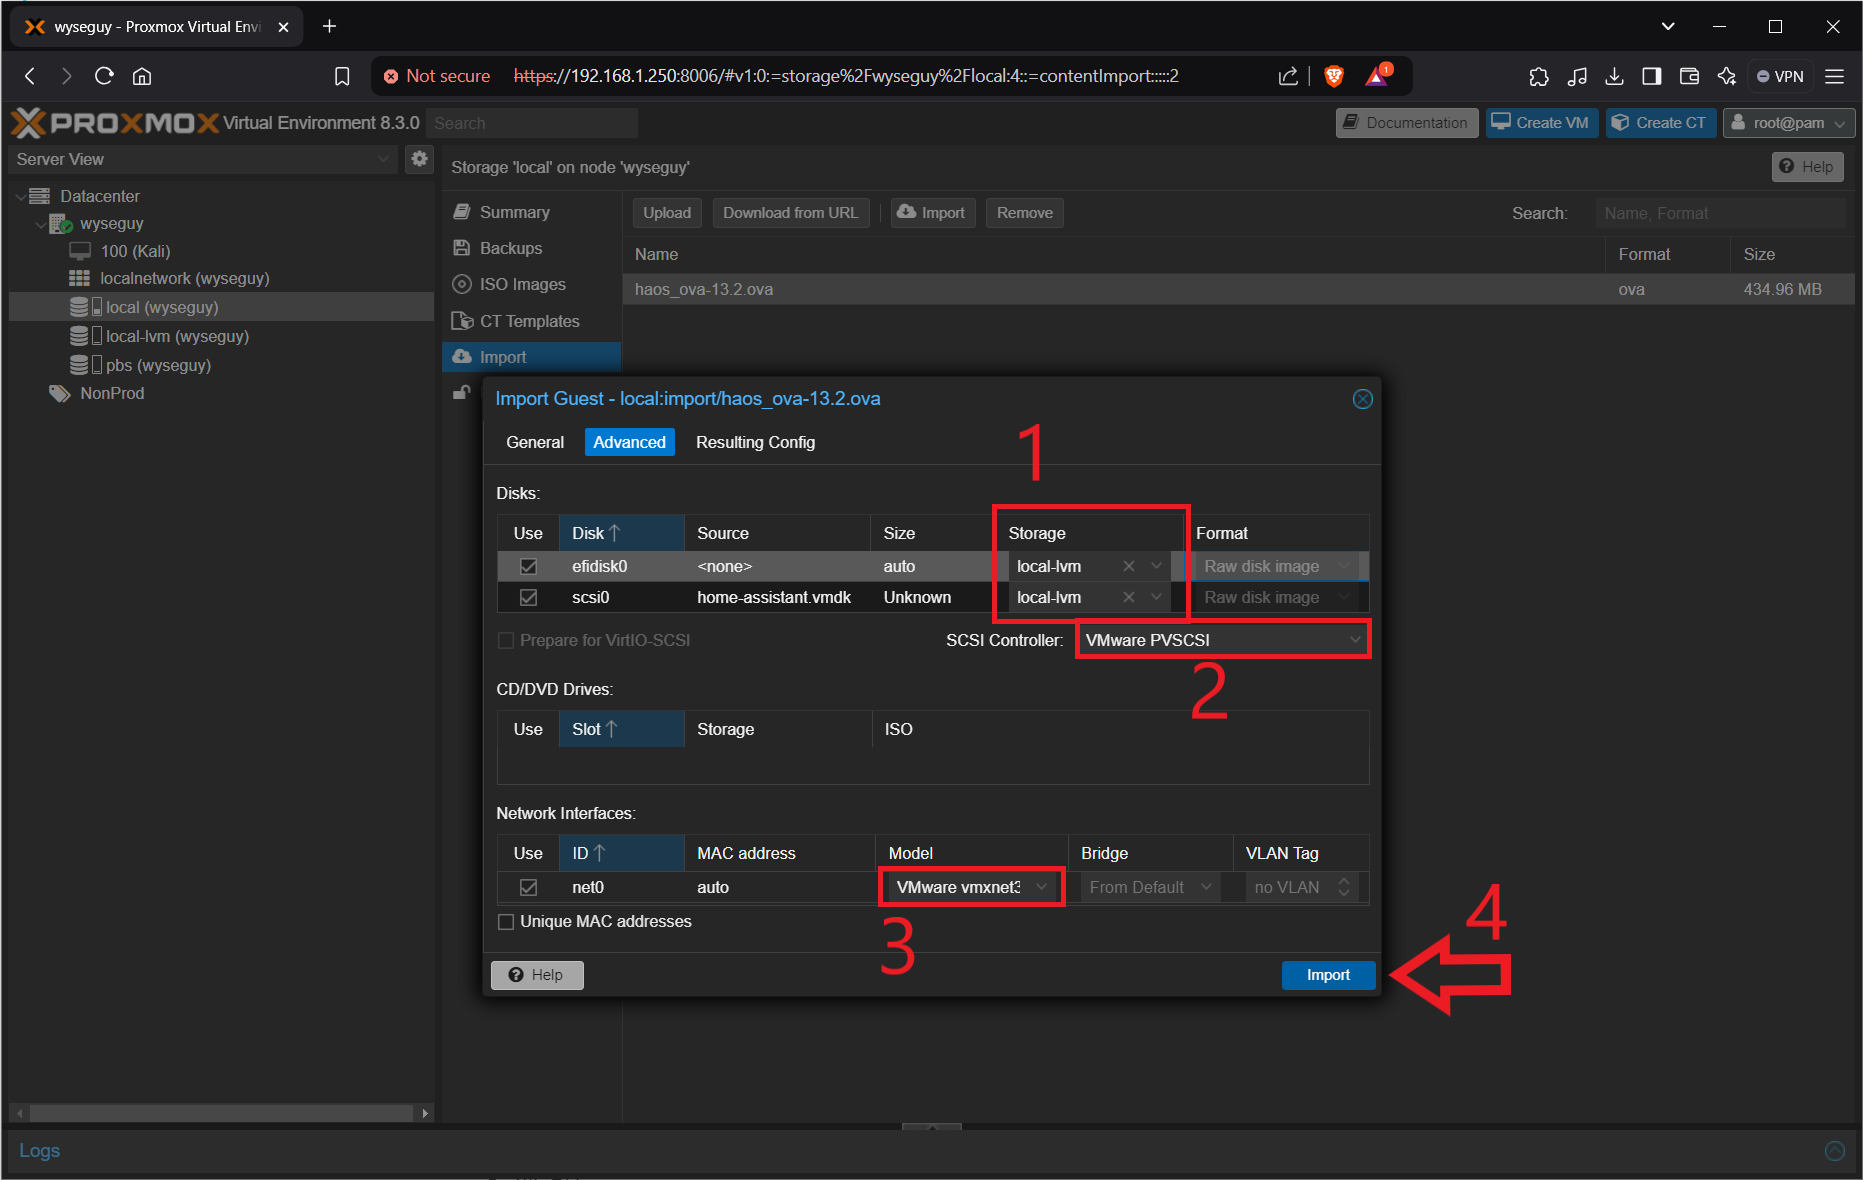Click the VPN button
The image size is (1863, 1180).
tap(1780, 76)
